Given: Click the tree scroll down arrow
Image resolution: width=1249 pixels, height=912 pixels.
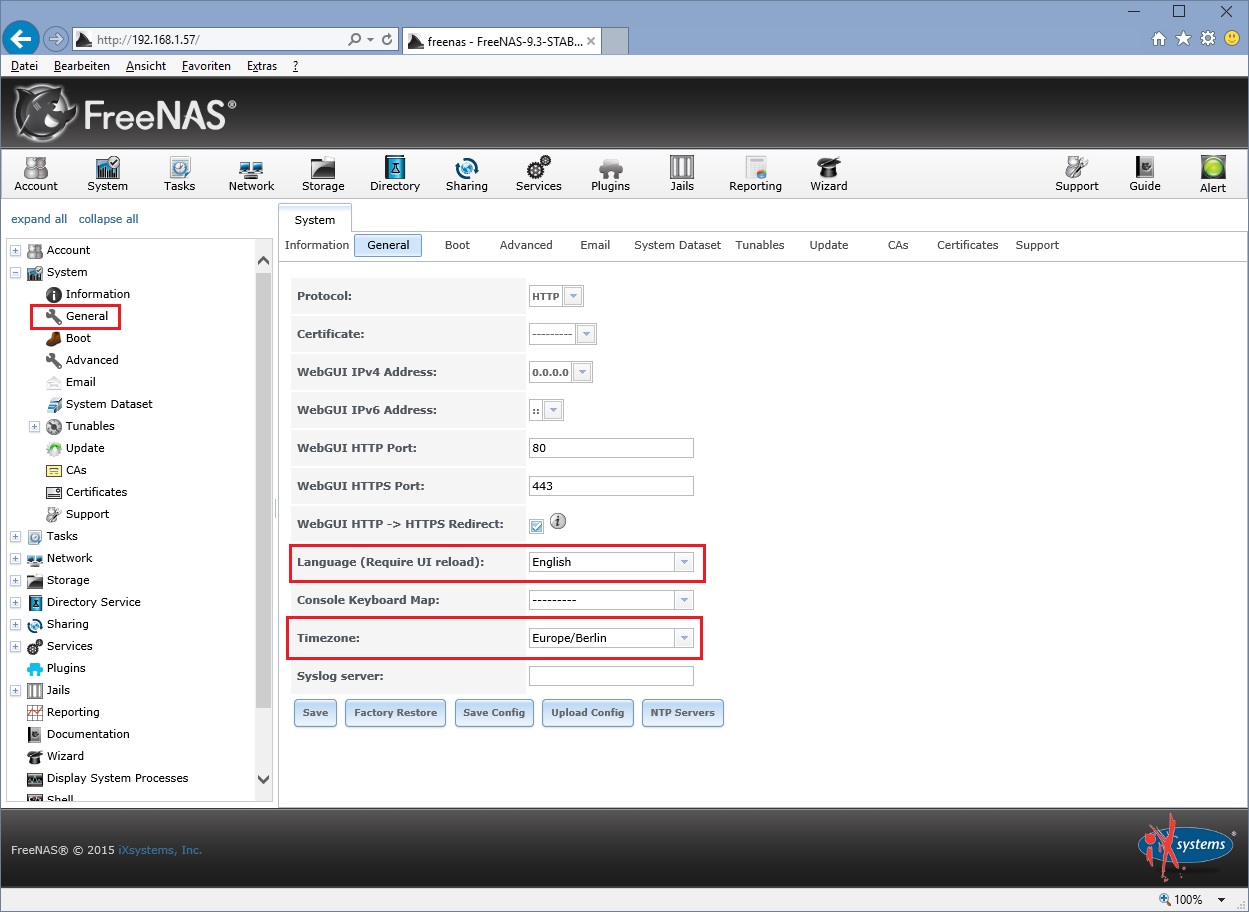Looking at the screenshot, I should (x=264, y=779).
